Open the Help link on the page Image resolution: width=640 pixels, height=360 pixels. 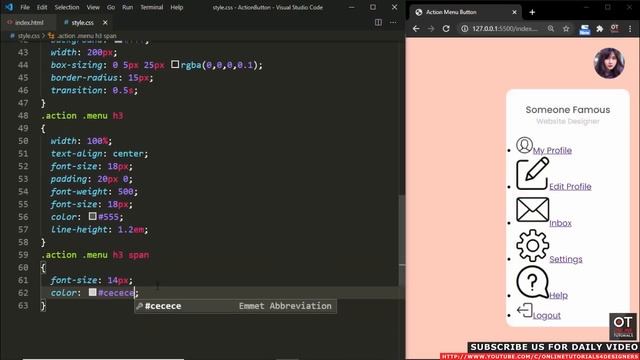click(x=558, y=296)
